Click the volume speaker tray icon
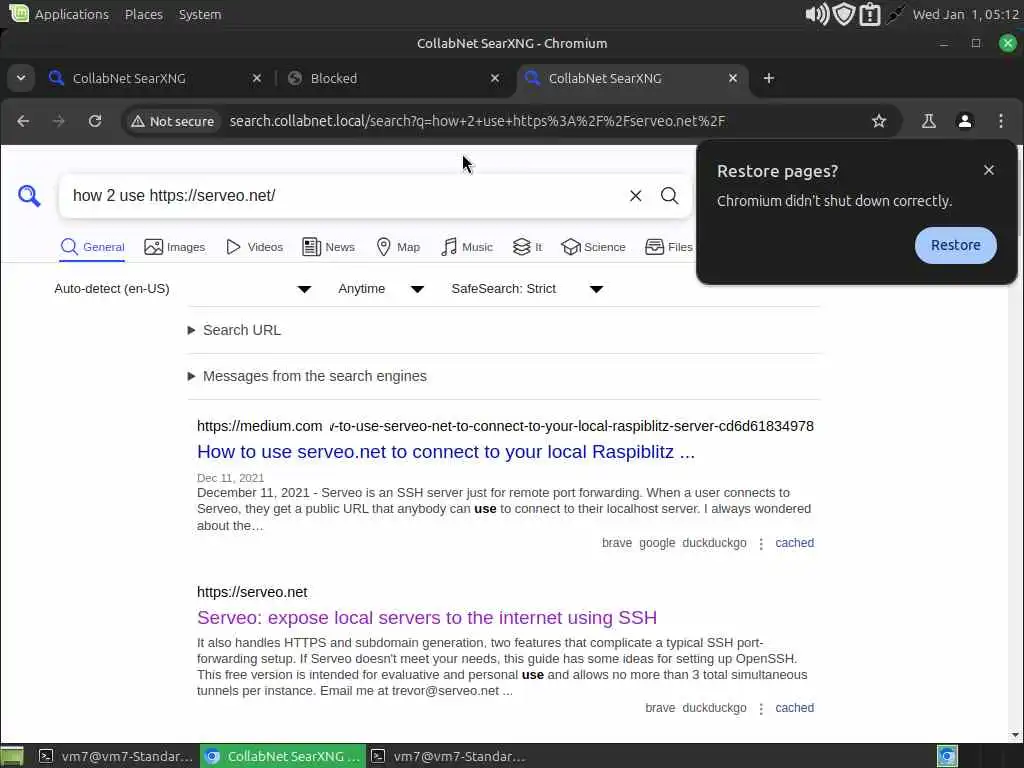 point(816,14)
